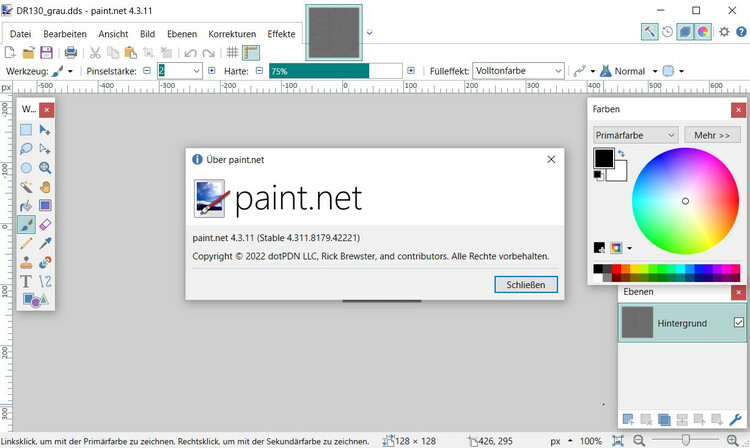This screenshot has height=448, width=750.
Task: Click the Mehr >> button
Action: (712, 135)
